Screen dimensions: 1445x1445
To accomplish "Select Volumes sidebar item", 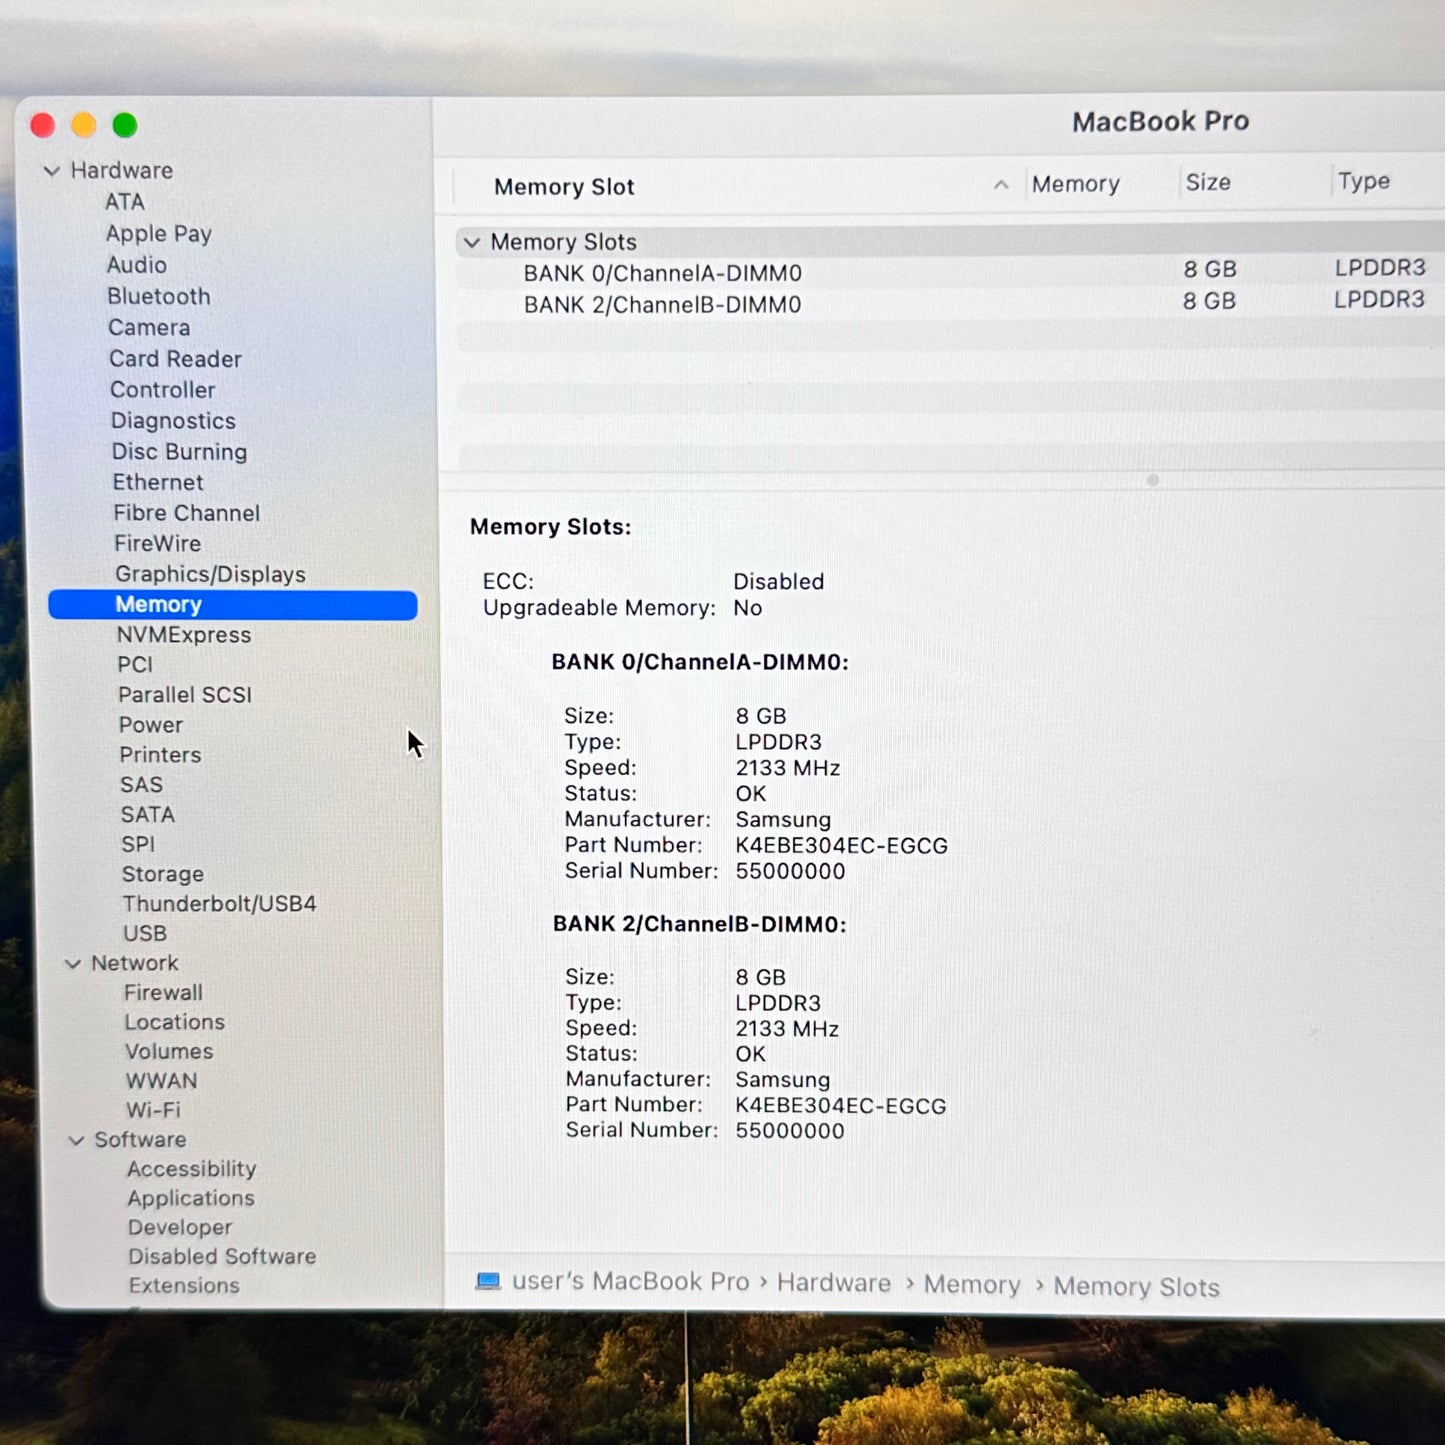I will click(169, 1052).
